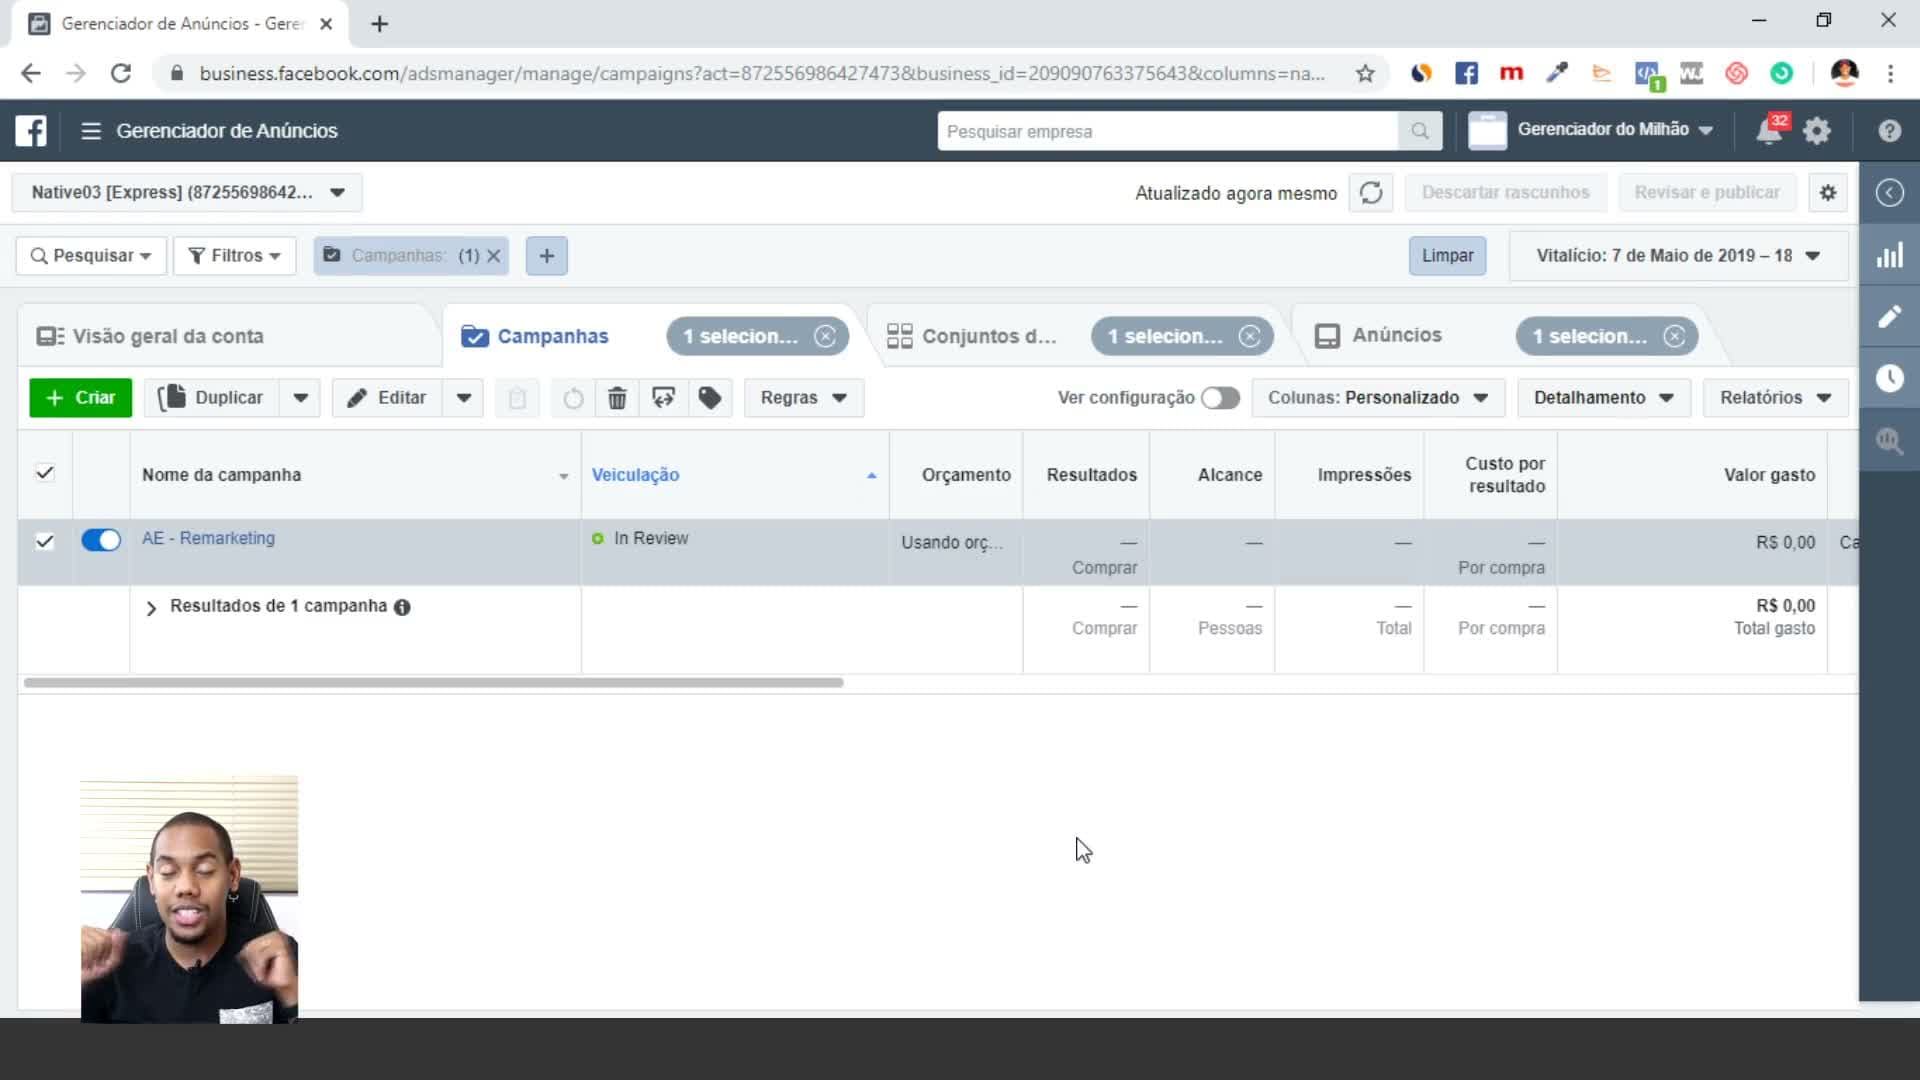The image size is (1920, 1080).
Task: Click the Duplicar button
Action: (x=212, y=398)
